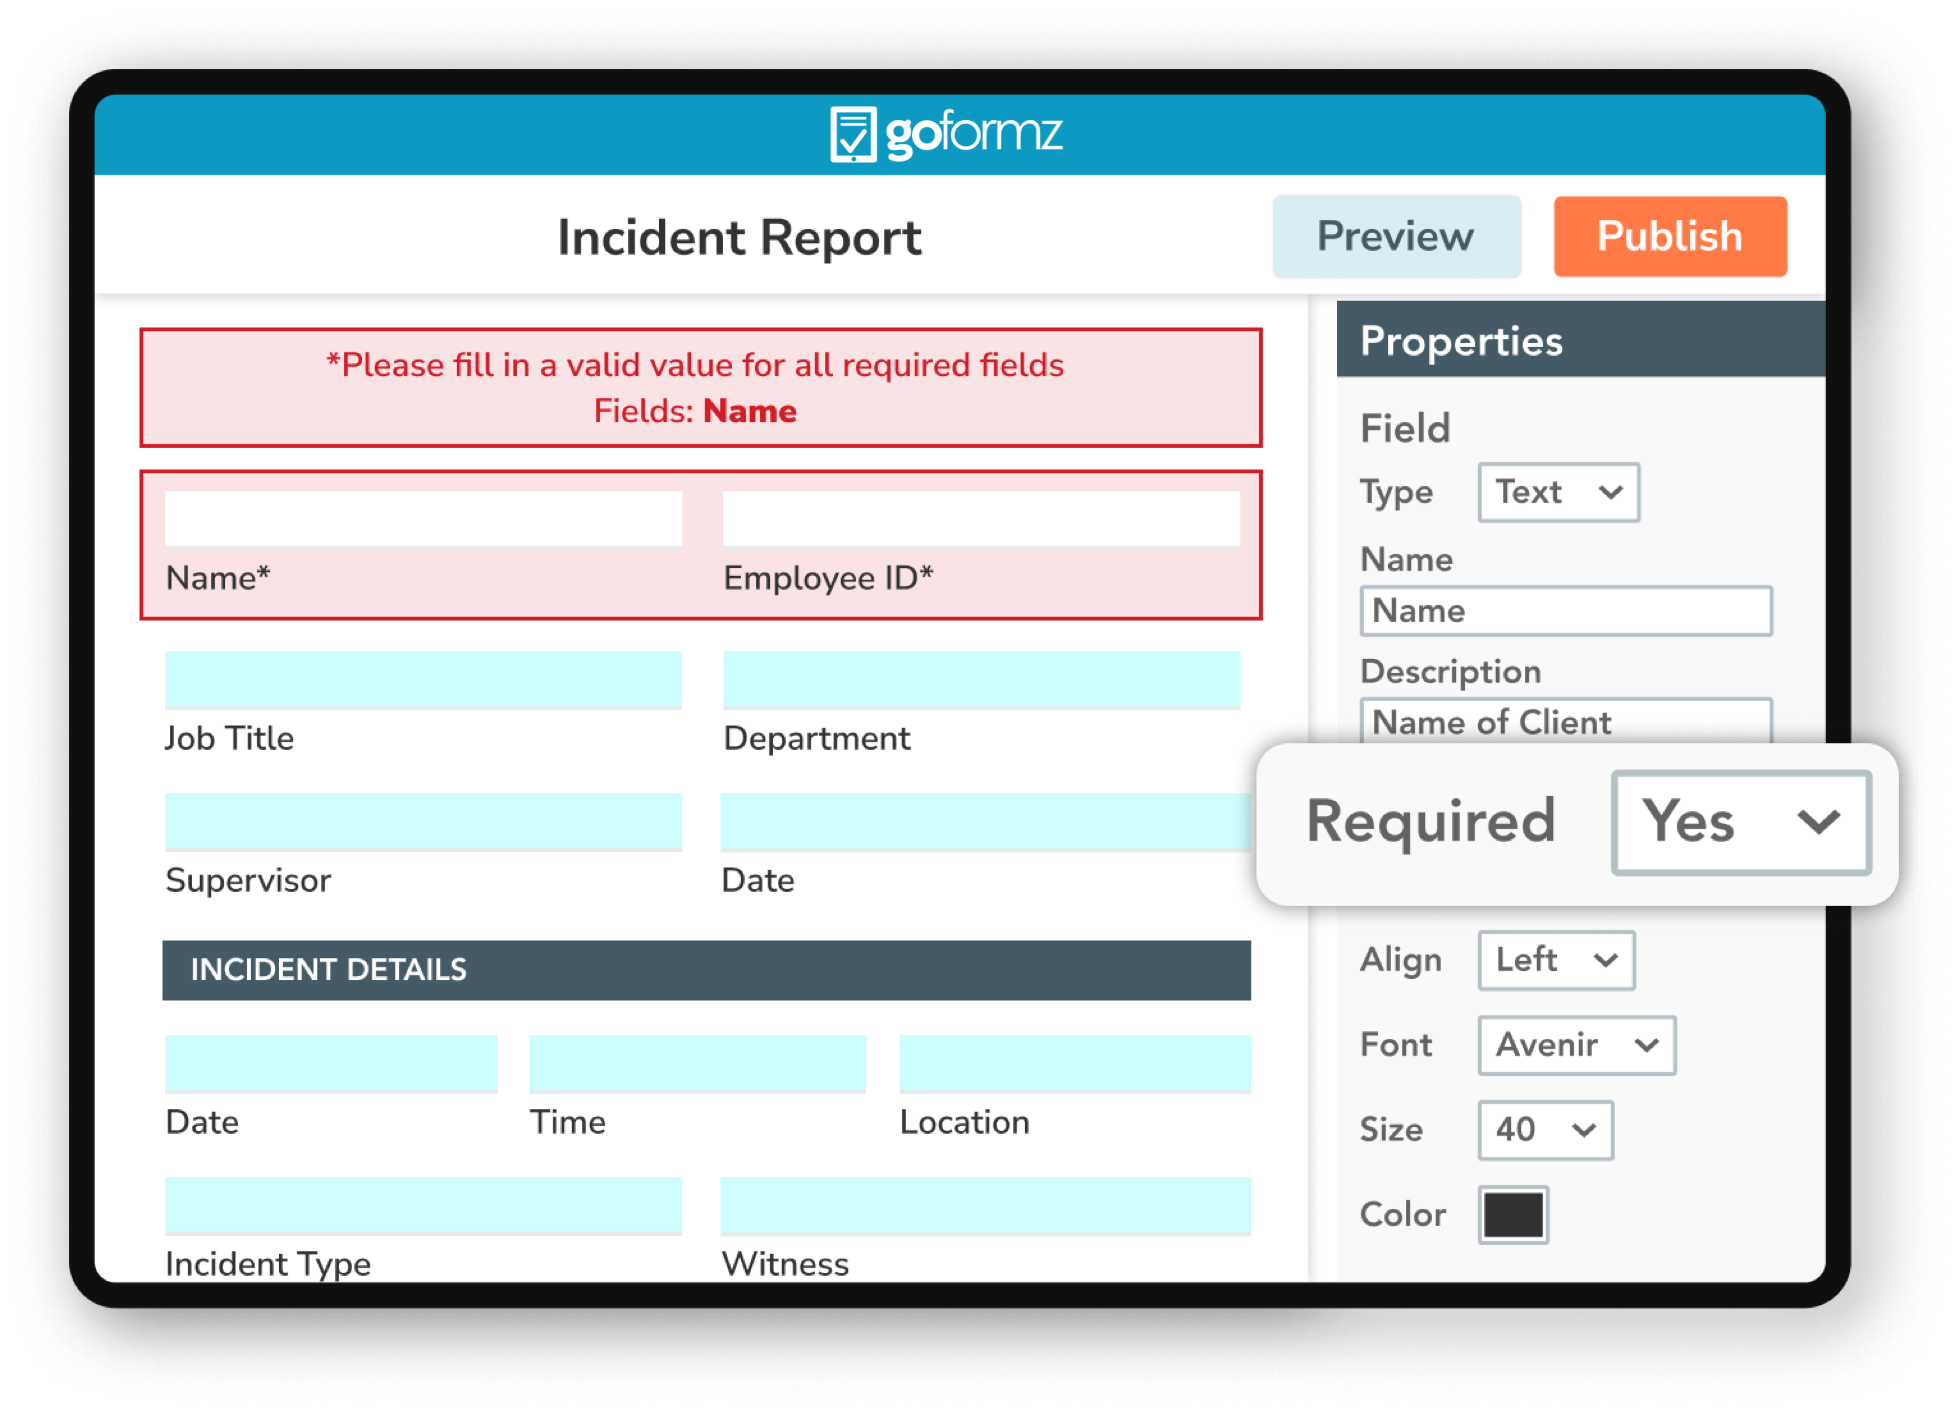This screenshot has height=1410, width=1954.
Task: Click the Publish button
Action: pyautogui.click(x=1668, y=236)
